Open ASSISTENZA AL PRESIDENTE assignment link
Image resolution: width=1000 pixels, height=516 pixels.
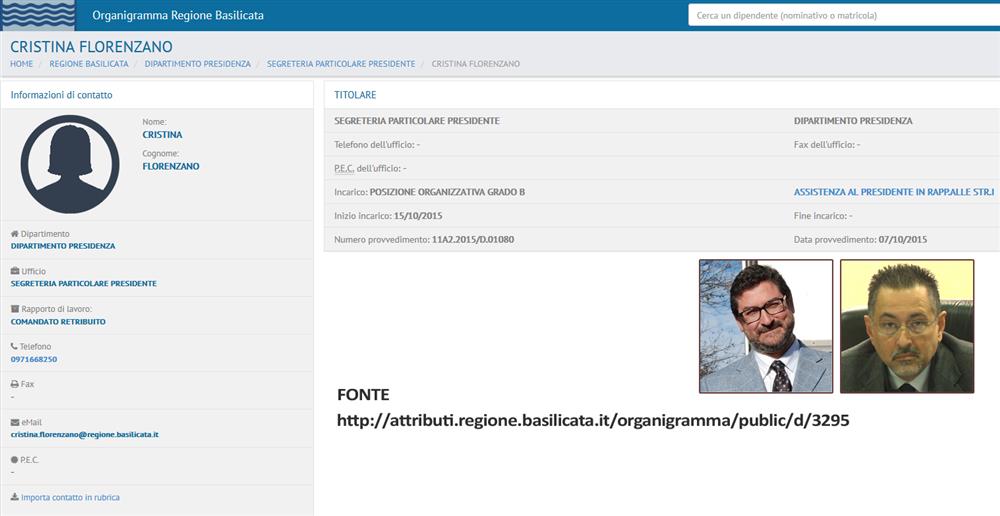[893, 191]
